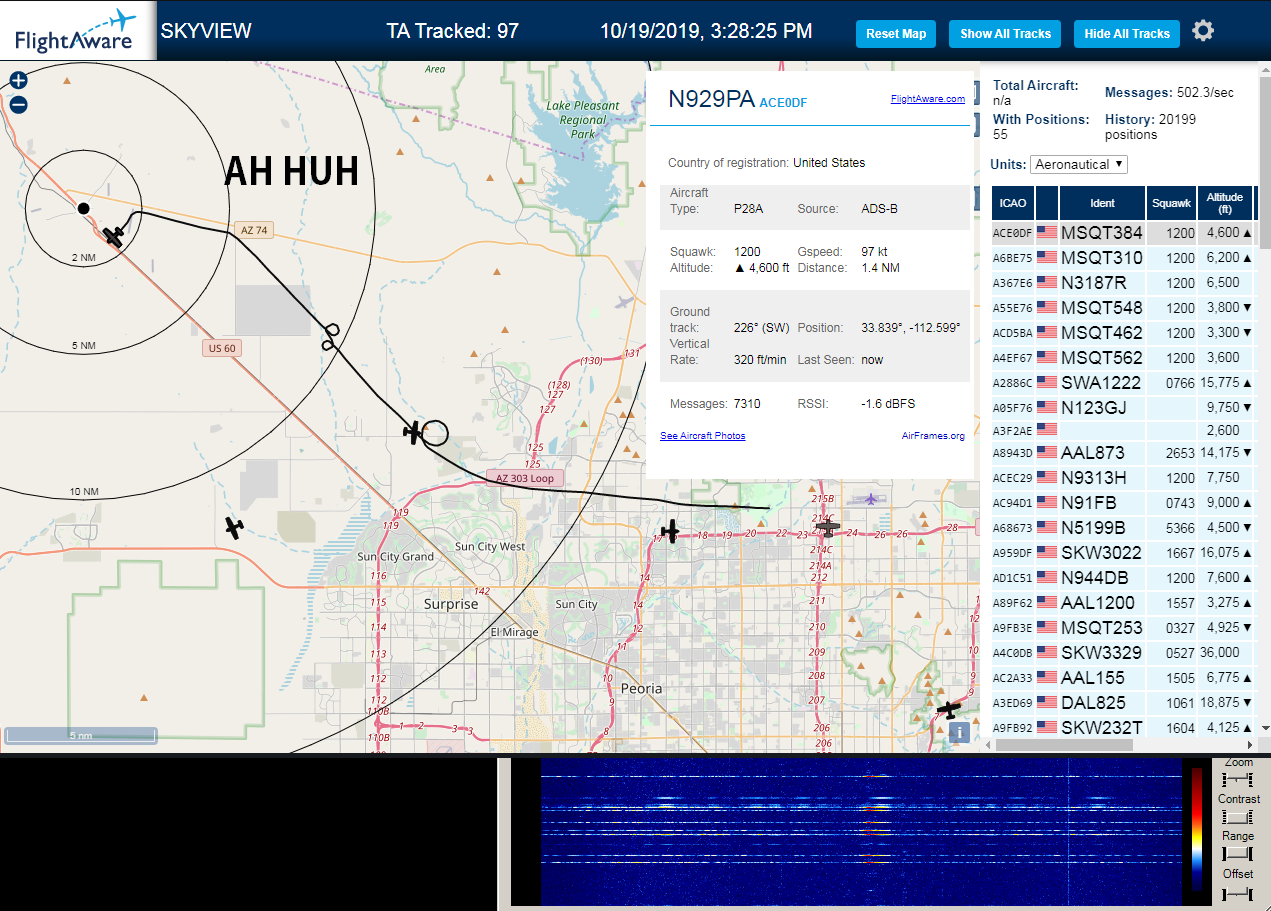Sort table by Ident column header
Screen dimensions: 1271x911
tap(1102, 203)
